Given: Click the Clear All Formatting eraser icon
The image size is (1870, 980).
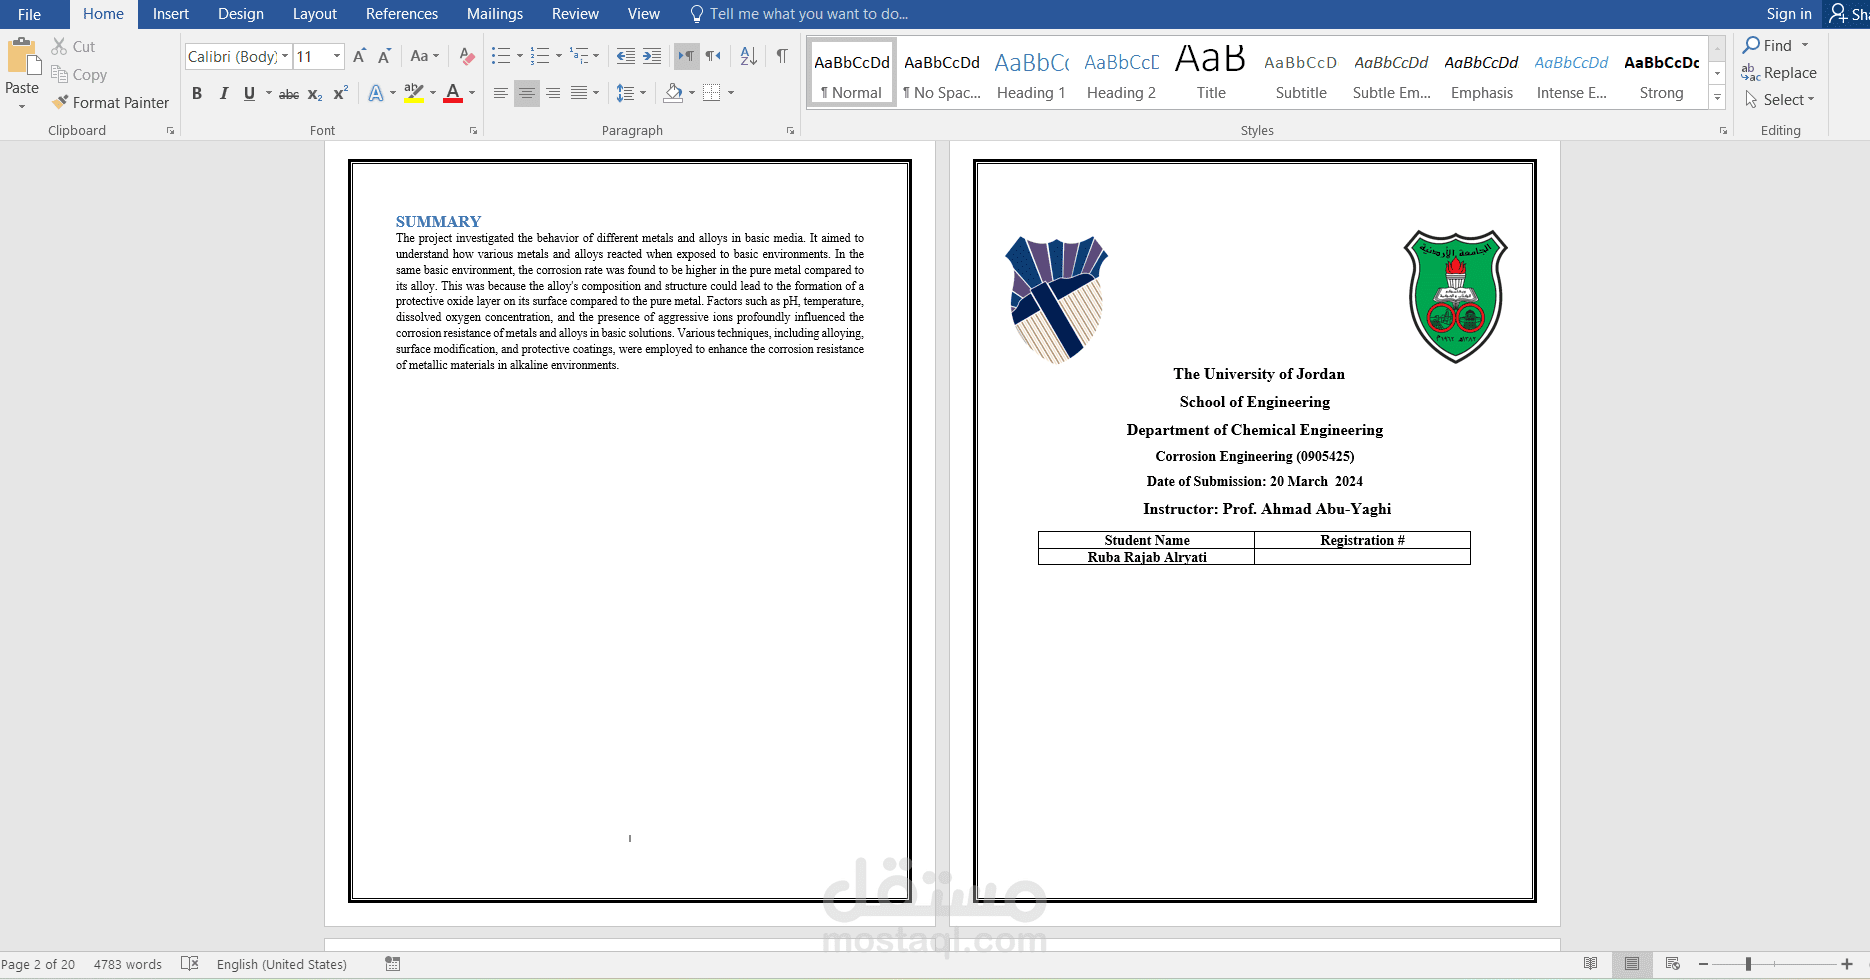Looking at the screenshot, I should point(467,56).
